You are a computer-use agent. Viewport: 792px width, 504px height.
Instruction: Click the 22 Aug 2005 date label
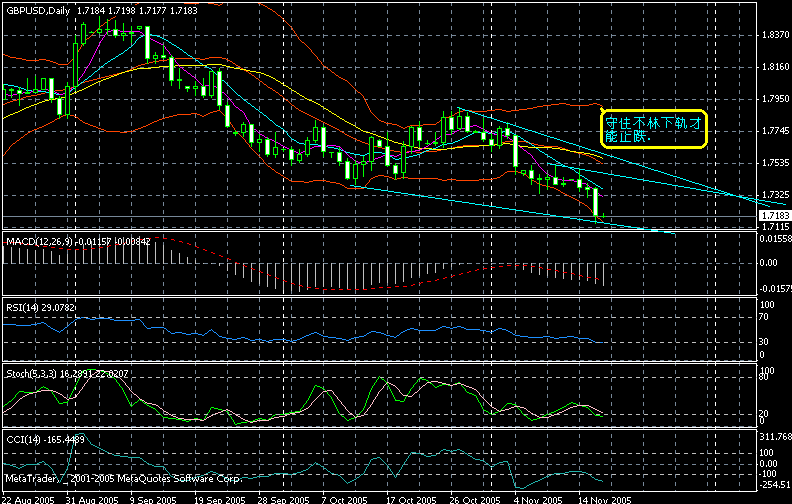coord(28,499)
